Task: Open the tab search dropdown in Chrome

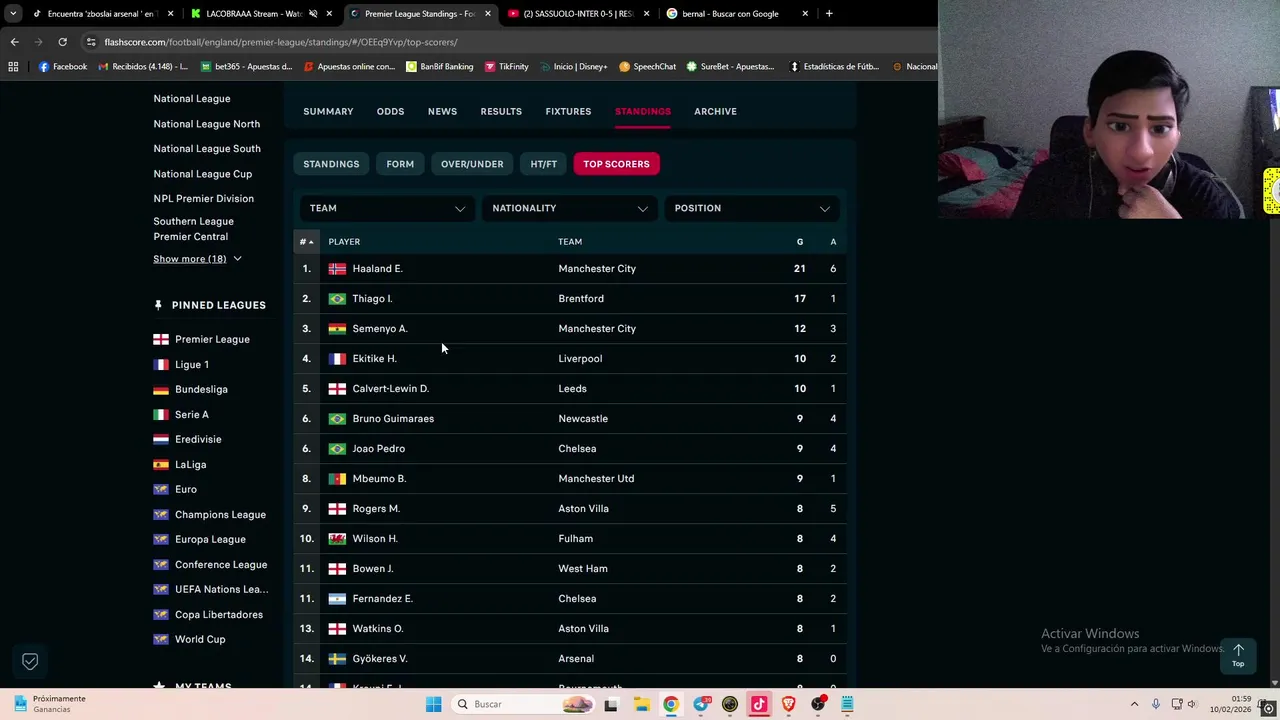Action: [x=13, y=14]
